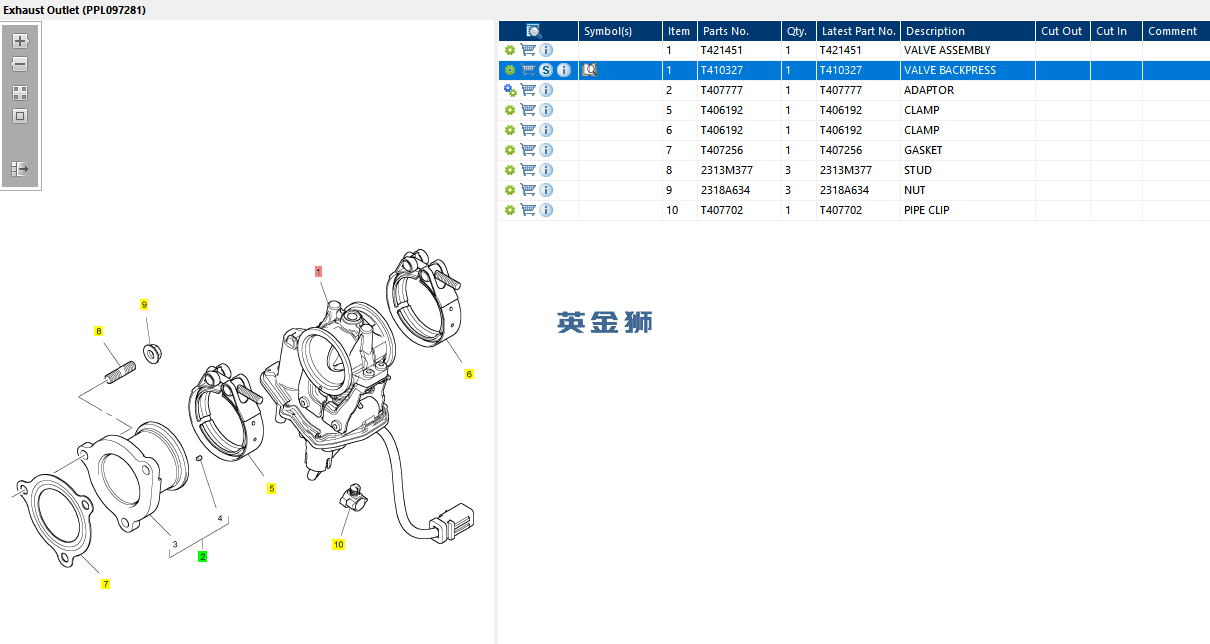Open info for PIPE CLIP row
The height and width of the screenshot is (644, 1210).
coord(546,210)
